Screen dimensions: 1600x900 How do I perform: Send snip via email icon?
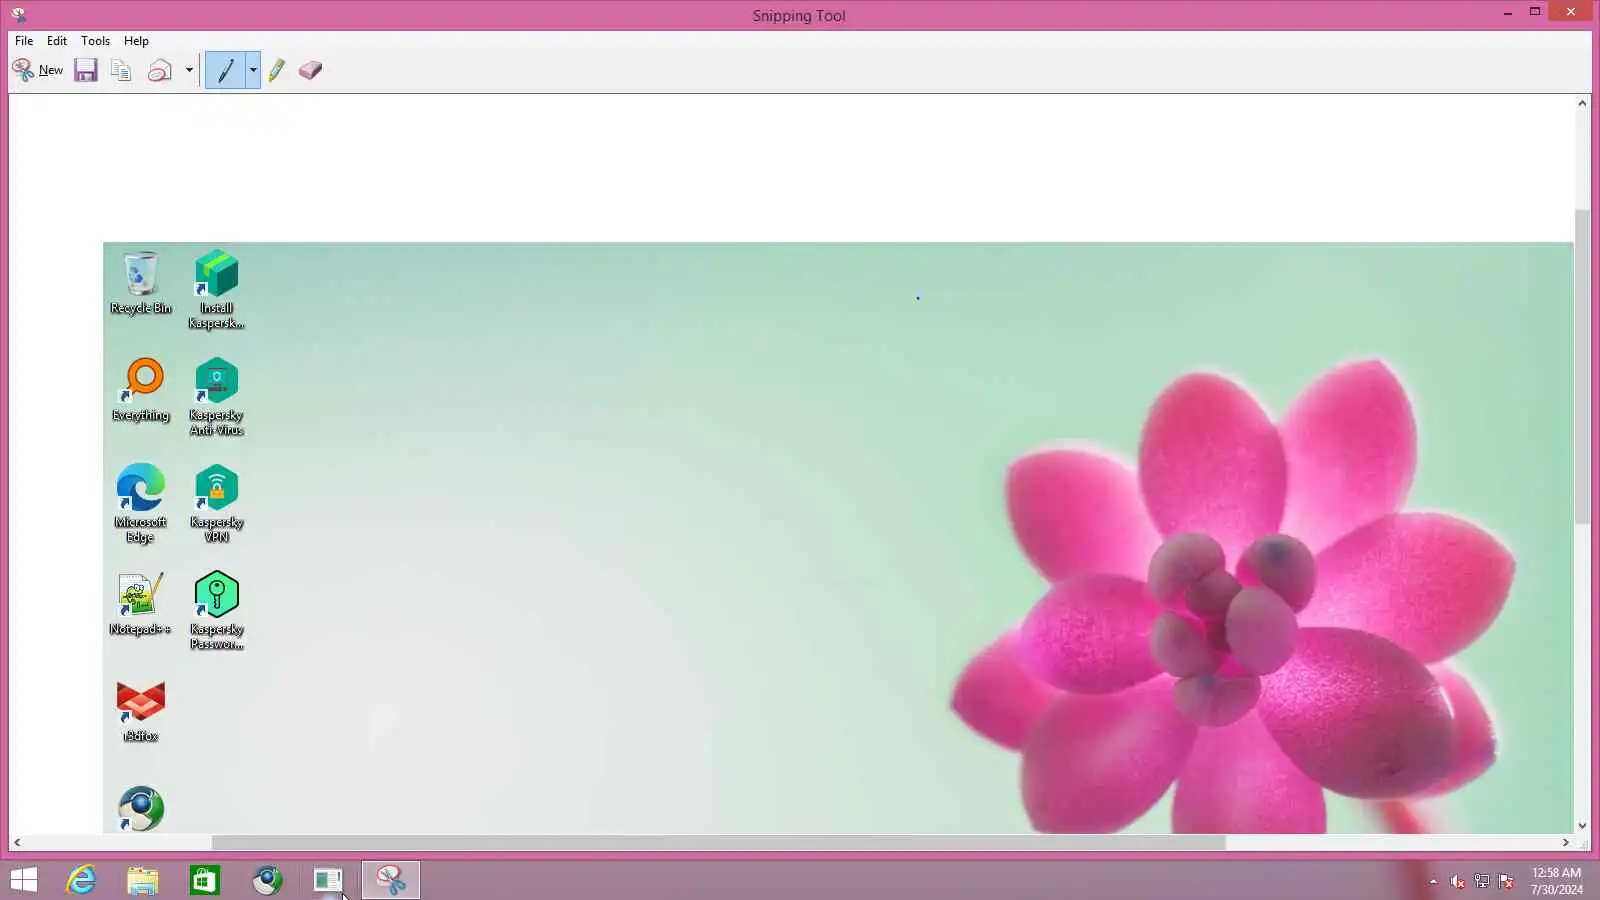160,70
